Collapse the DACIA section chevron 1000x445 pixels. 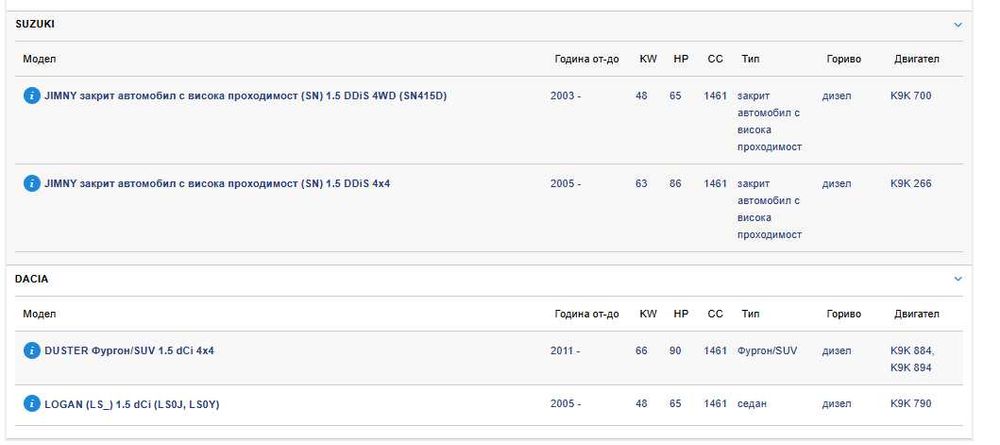(x=958, y=279)
